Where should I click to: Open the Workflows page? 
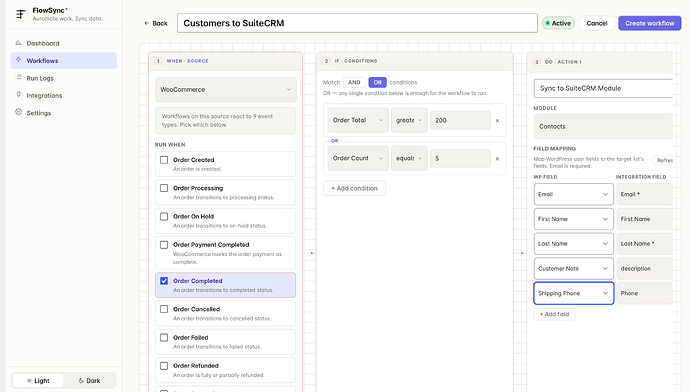[63, 61]
